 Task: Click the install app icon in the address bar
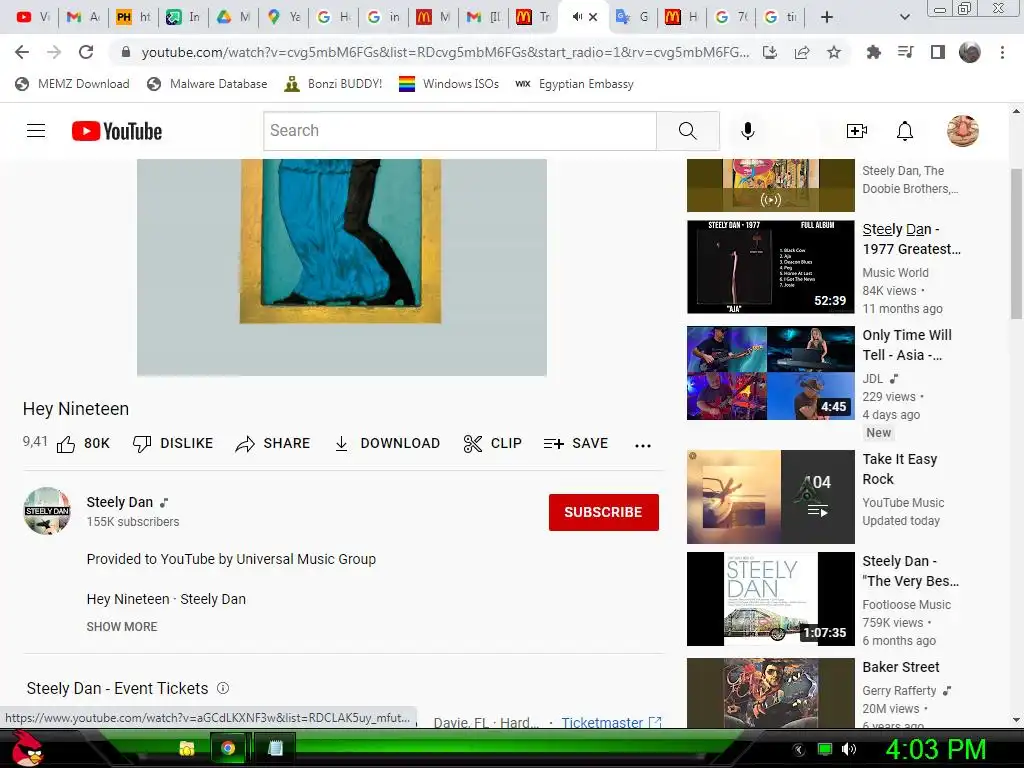(770, 52)
